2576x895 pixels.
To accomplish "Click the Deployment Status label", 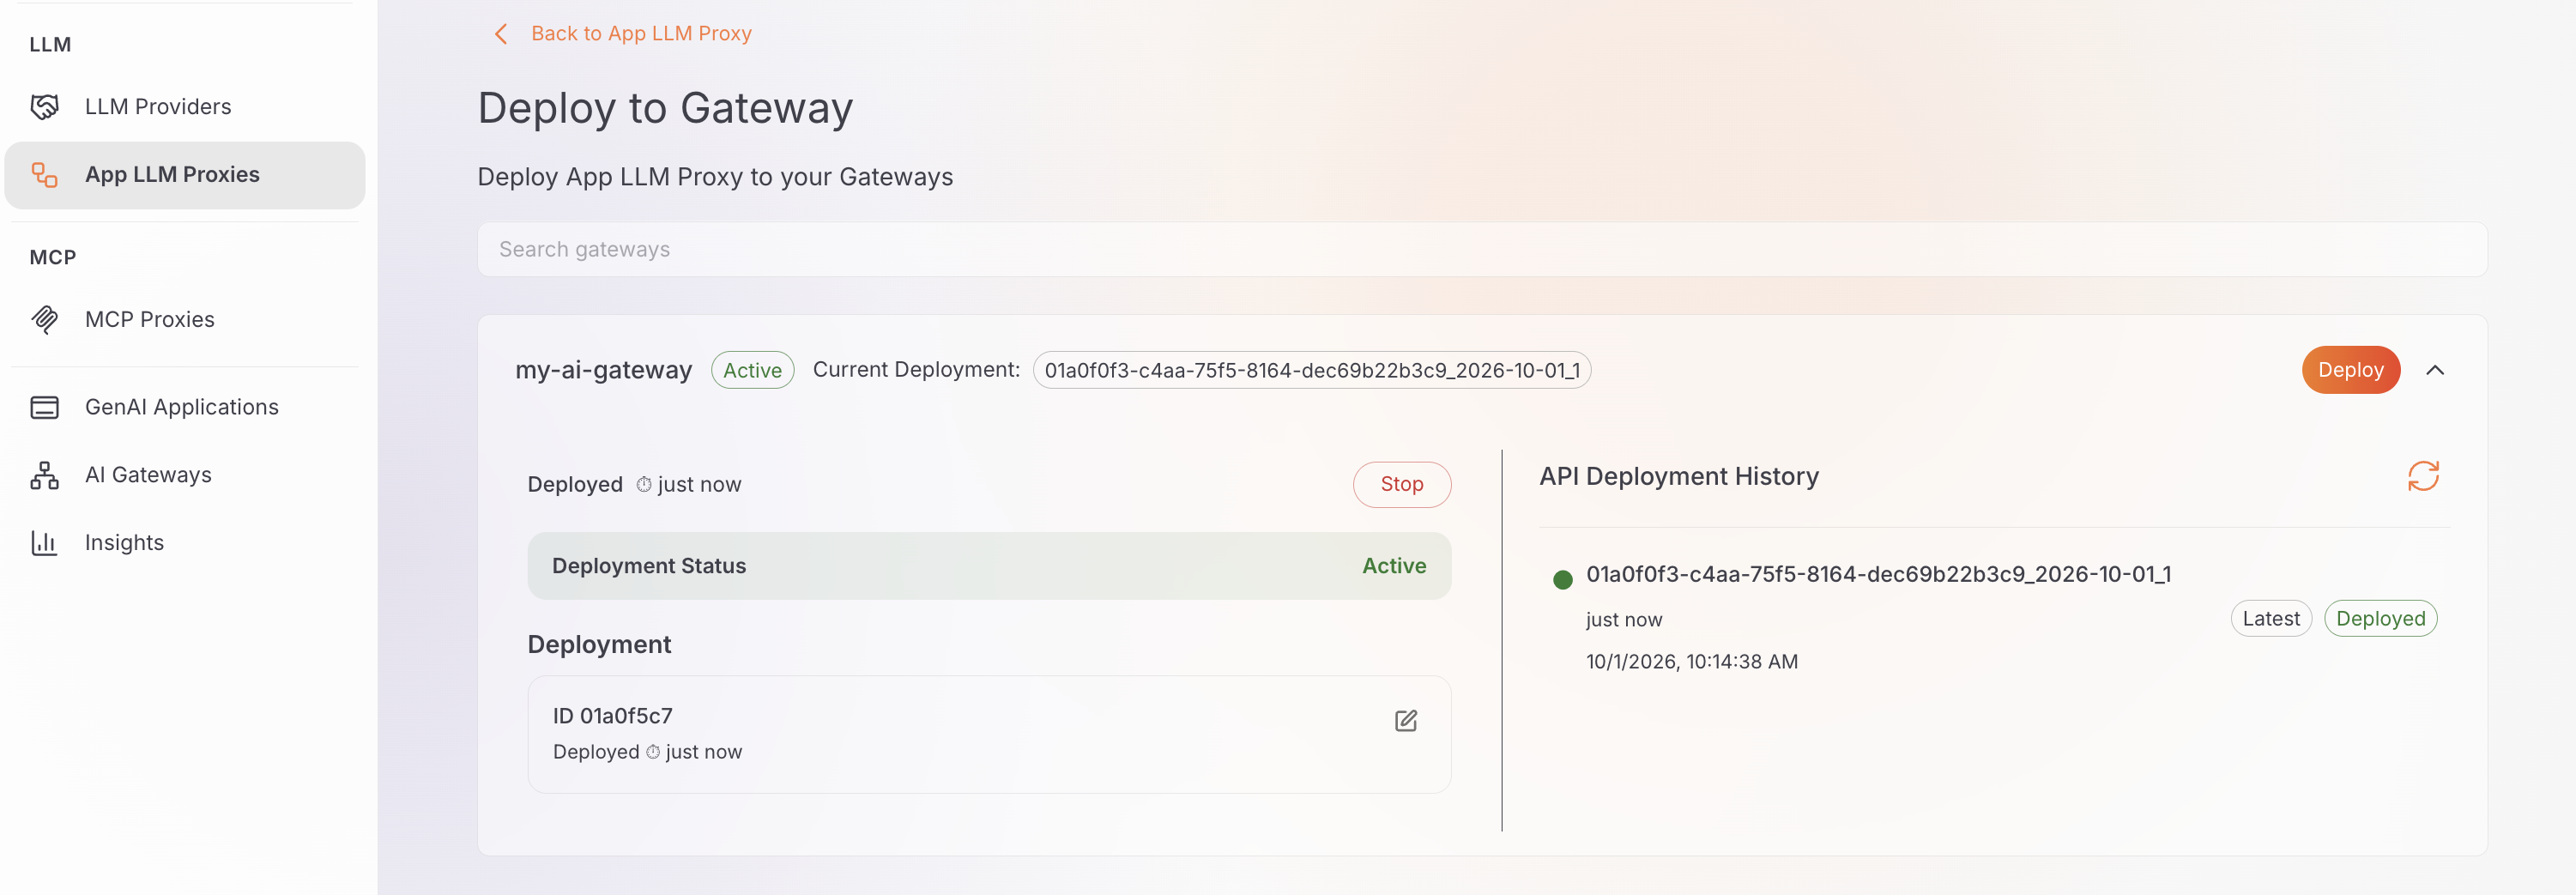I will [x=649, y=566].
